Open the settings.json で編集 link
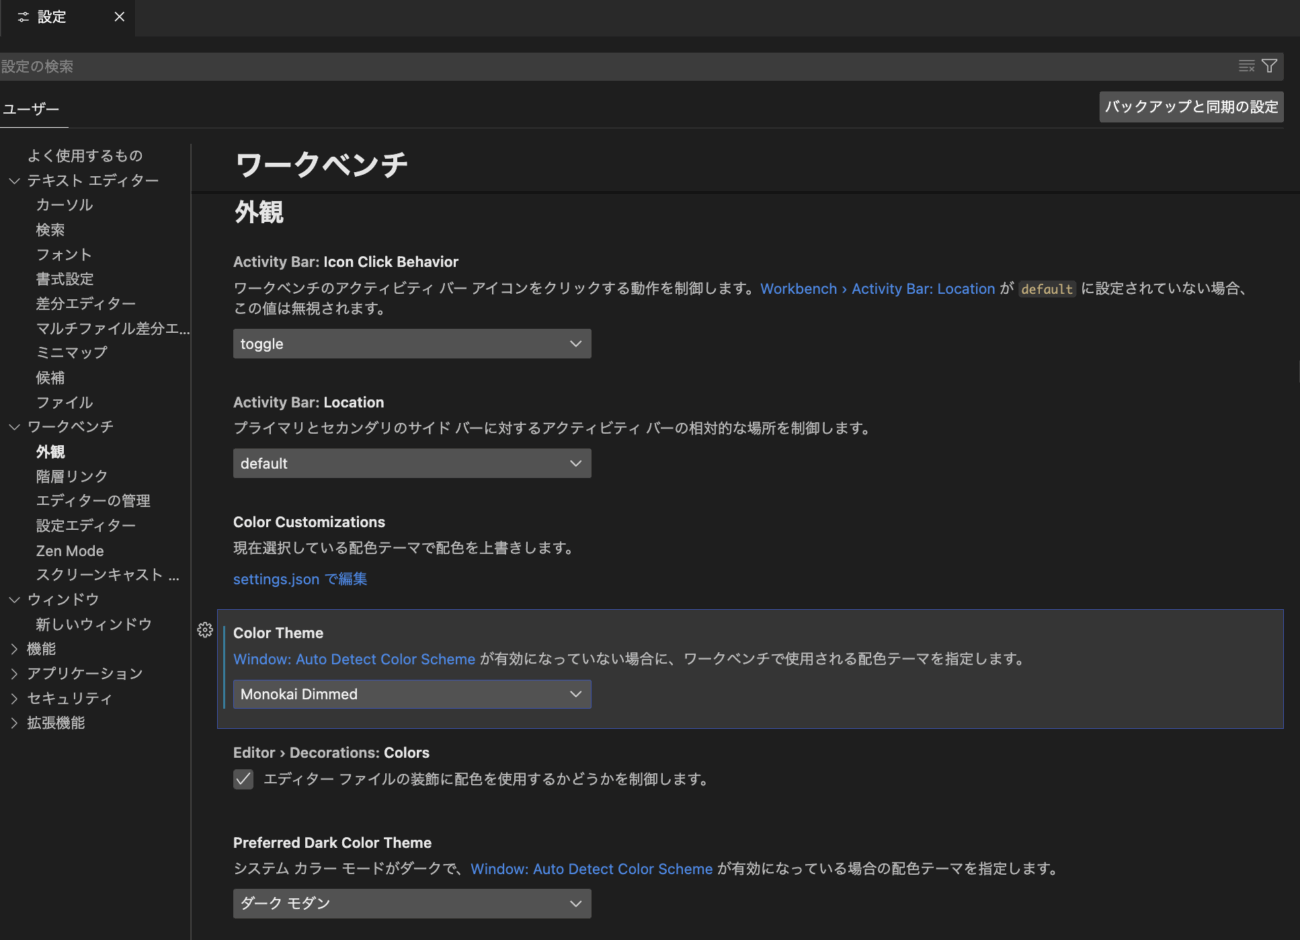This screenshot has width=1300, height=940. point(300,579)
